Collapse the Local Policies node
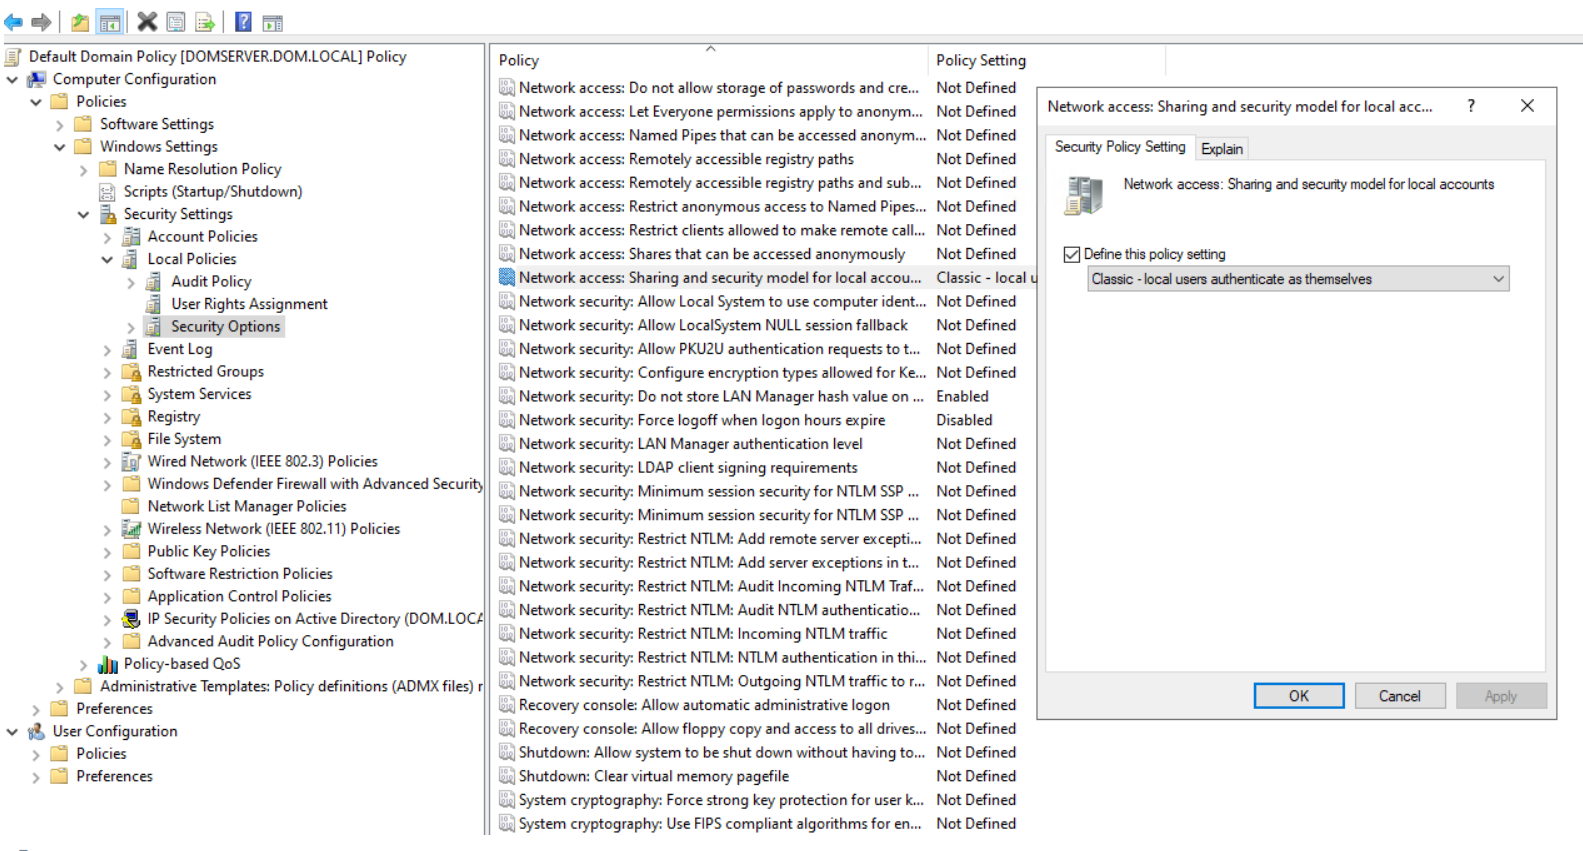Image resolution: width=1583 pixels, height=851 pixels. pos(107,259)
